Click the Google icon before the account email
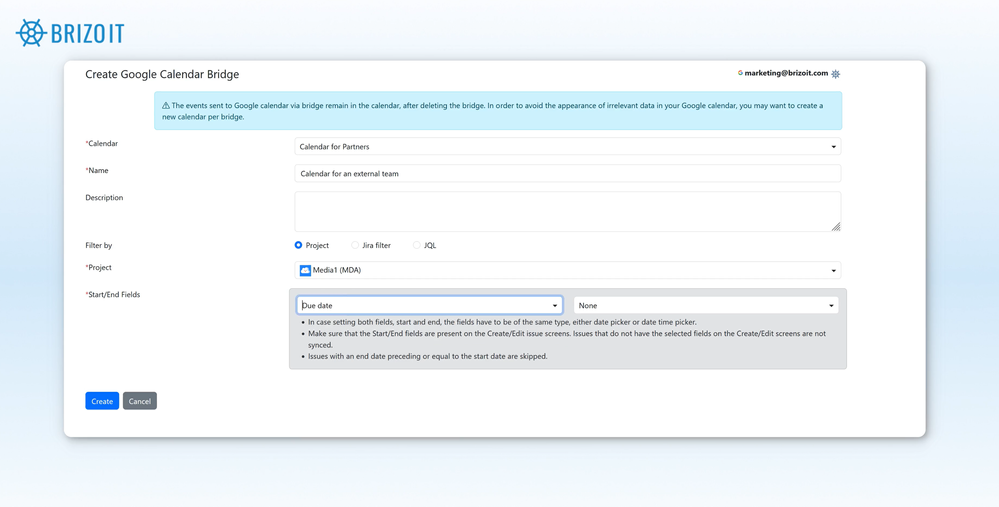The image size is (999, 507). click(x=740, y=73)
